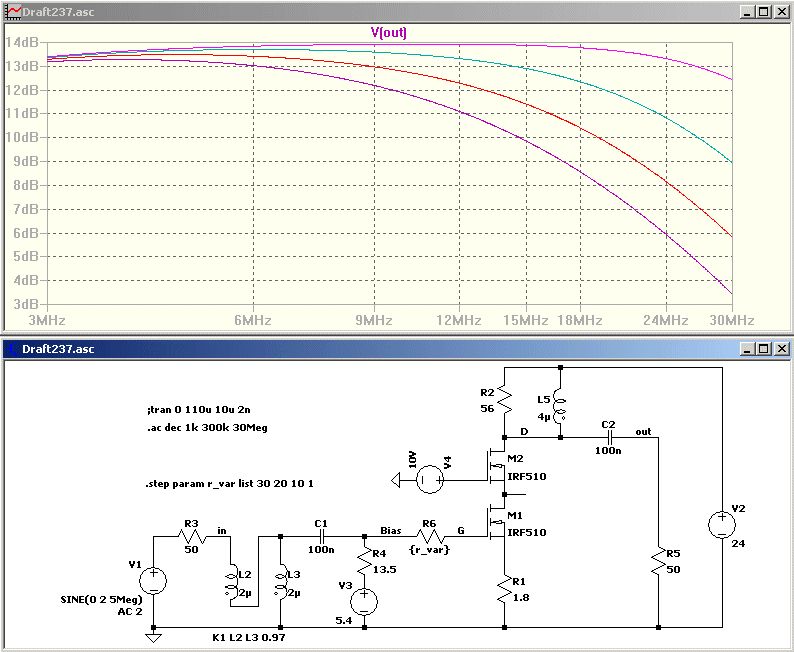Maximize the schematic window

pyautogui.click(x=764, y=349)
